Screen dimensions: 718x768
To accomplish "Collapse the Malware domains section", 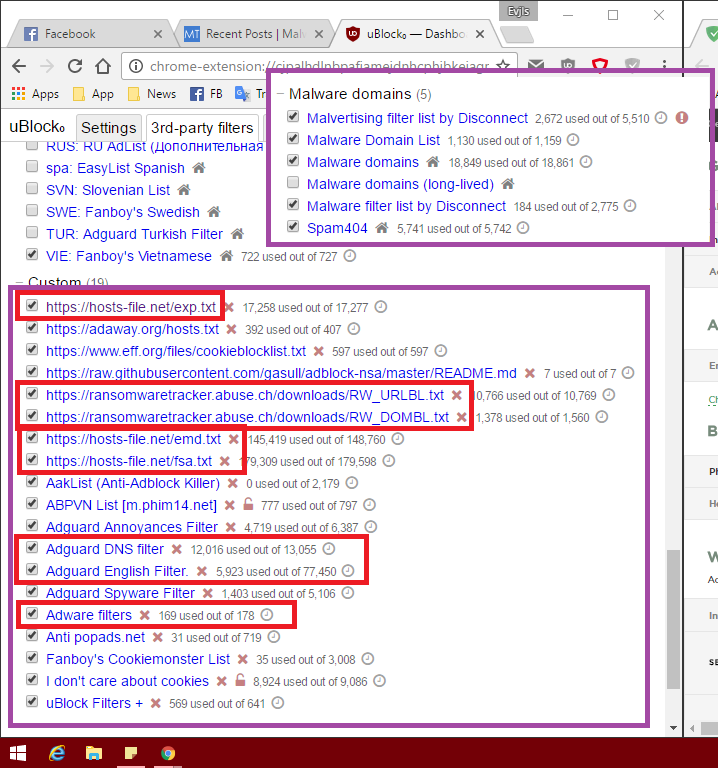I will click(x=281, y=94).
